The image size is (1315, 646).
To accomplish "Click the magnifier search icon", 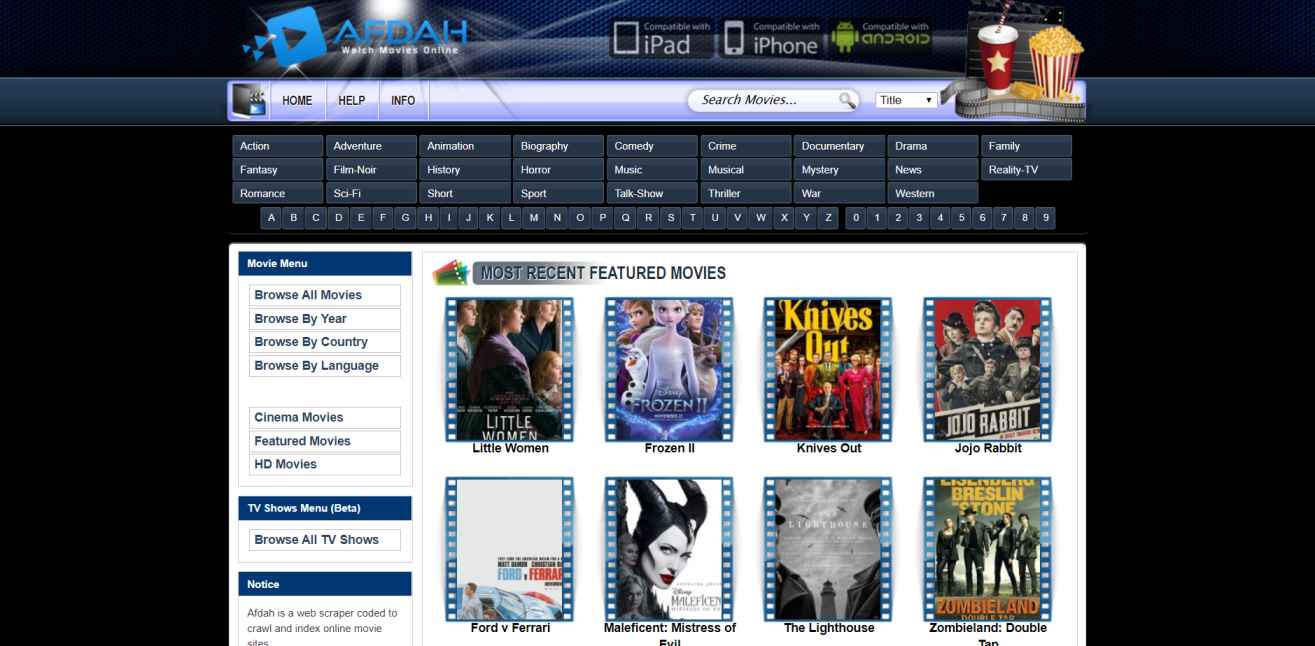I will [x=847, y=100].
